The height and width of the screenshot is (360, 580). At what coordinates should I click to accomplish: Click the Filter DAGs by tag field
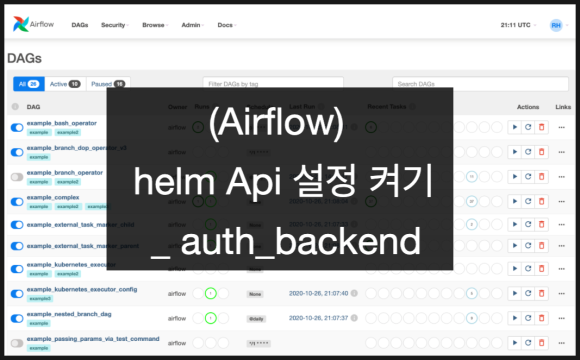(273, 84)
